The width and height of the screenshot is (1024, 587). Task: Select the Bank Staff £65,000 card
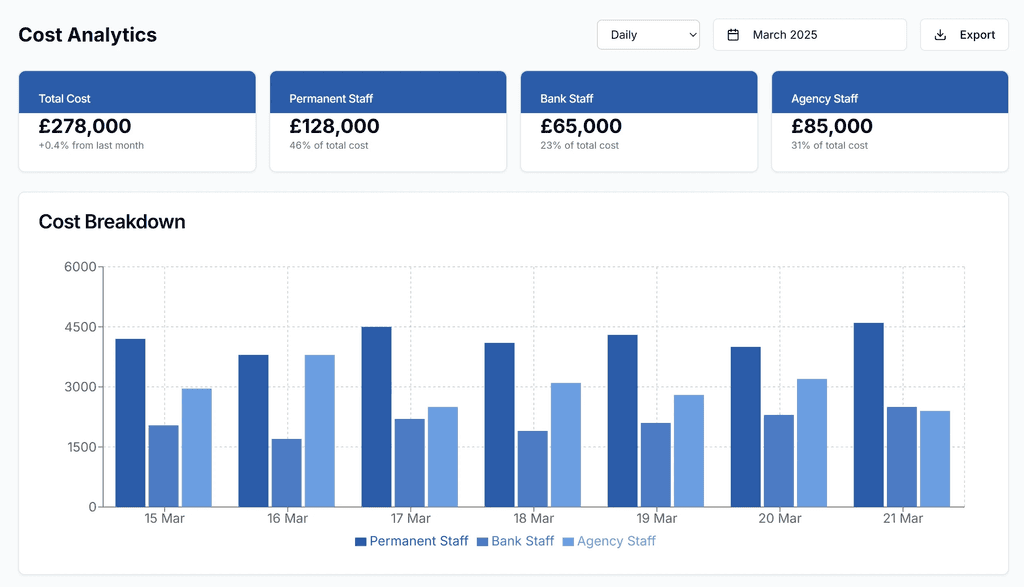[x=639, y=121]
